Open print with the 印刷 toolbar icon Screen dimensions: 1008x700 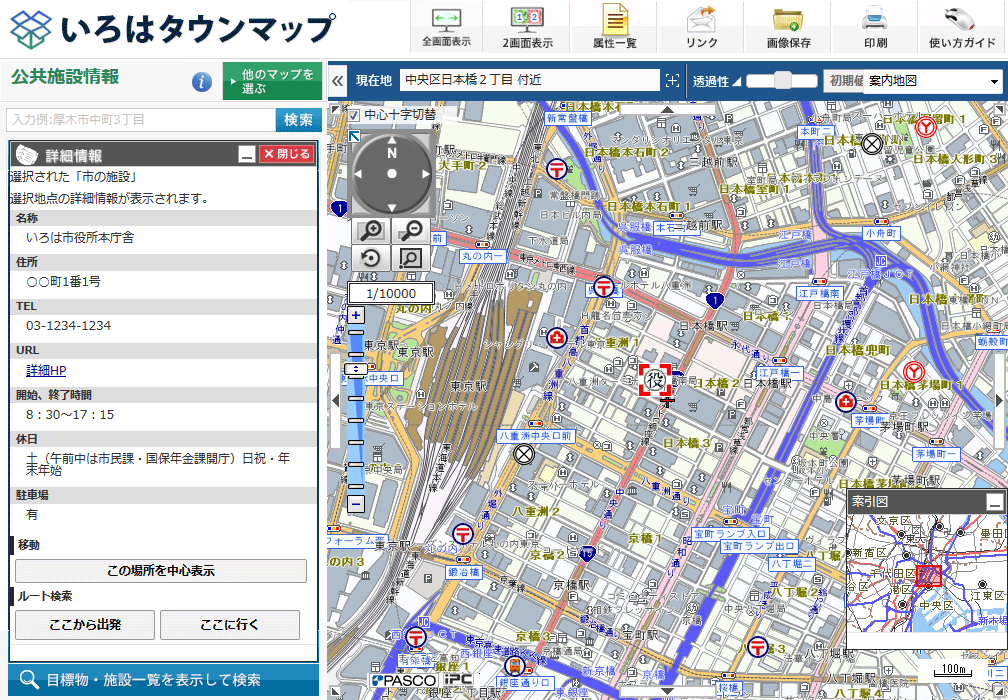[875, 24]
